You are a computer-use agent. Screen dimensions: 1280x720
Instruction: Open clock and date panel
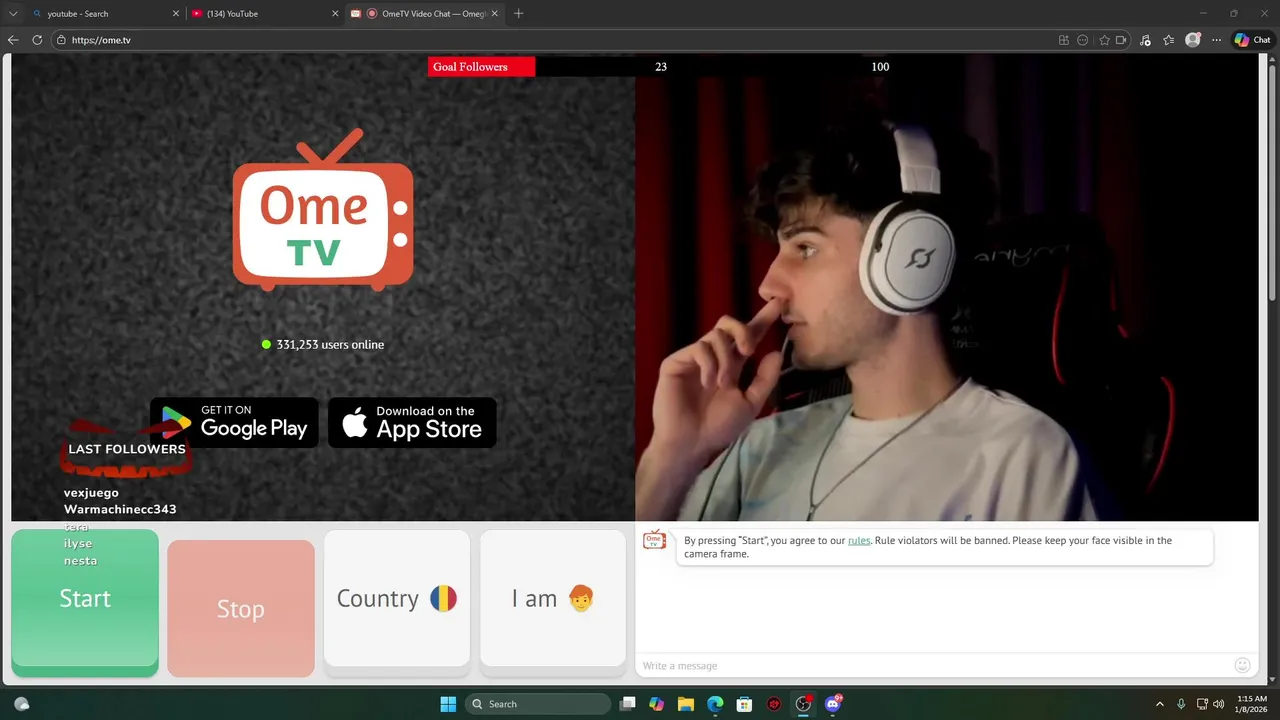tap(1252, 704)
